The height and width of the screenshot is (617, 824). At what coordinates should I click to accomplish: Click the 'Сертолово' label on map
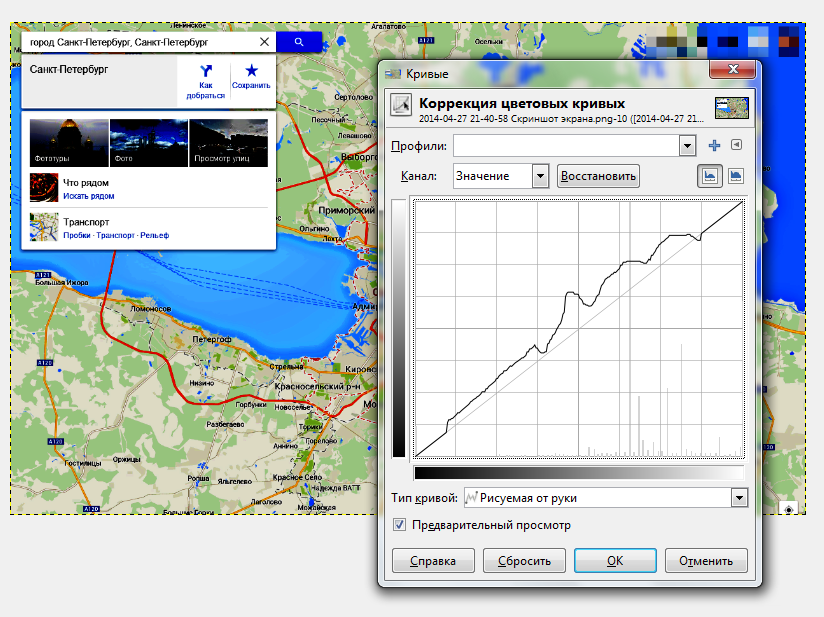[354, 97]
